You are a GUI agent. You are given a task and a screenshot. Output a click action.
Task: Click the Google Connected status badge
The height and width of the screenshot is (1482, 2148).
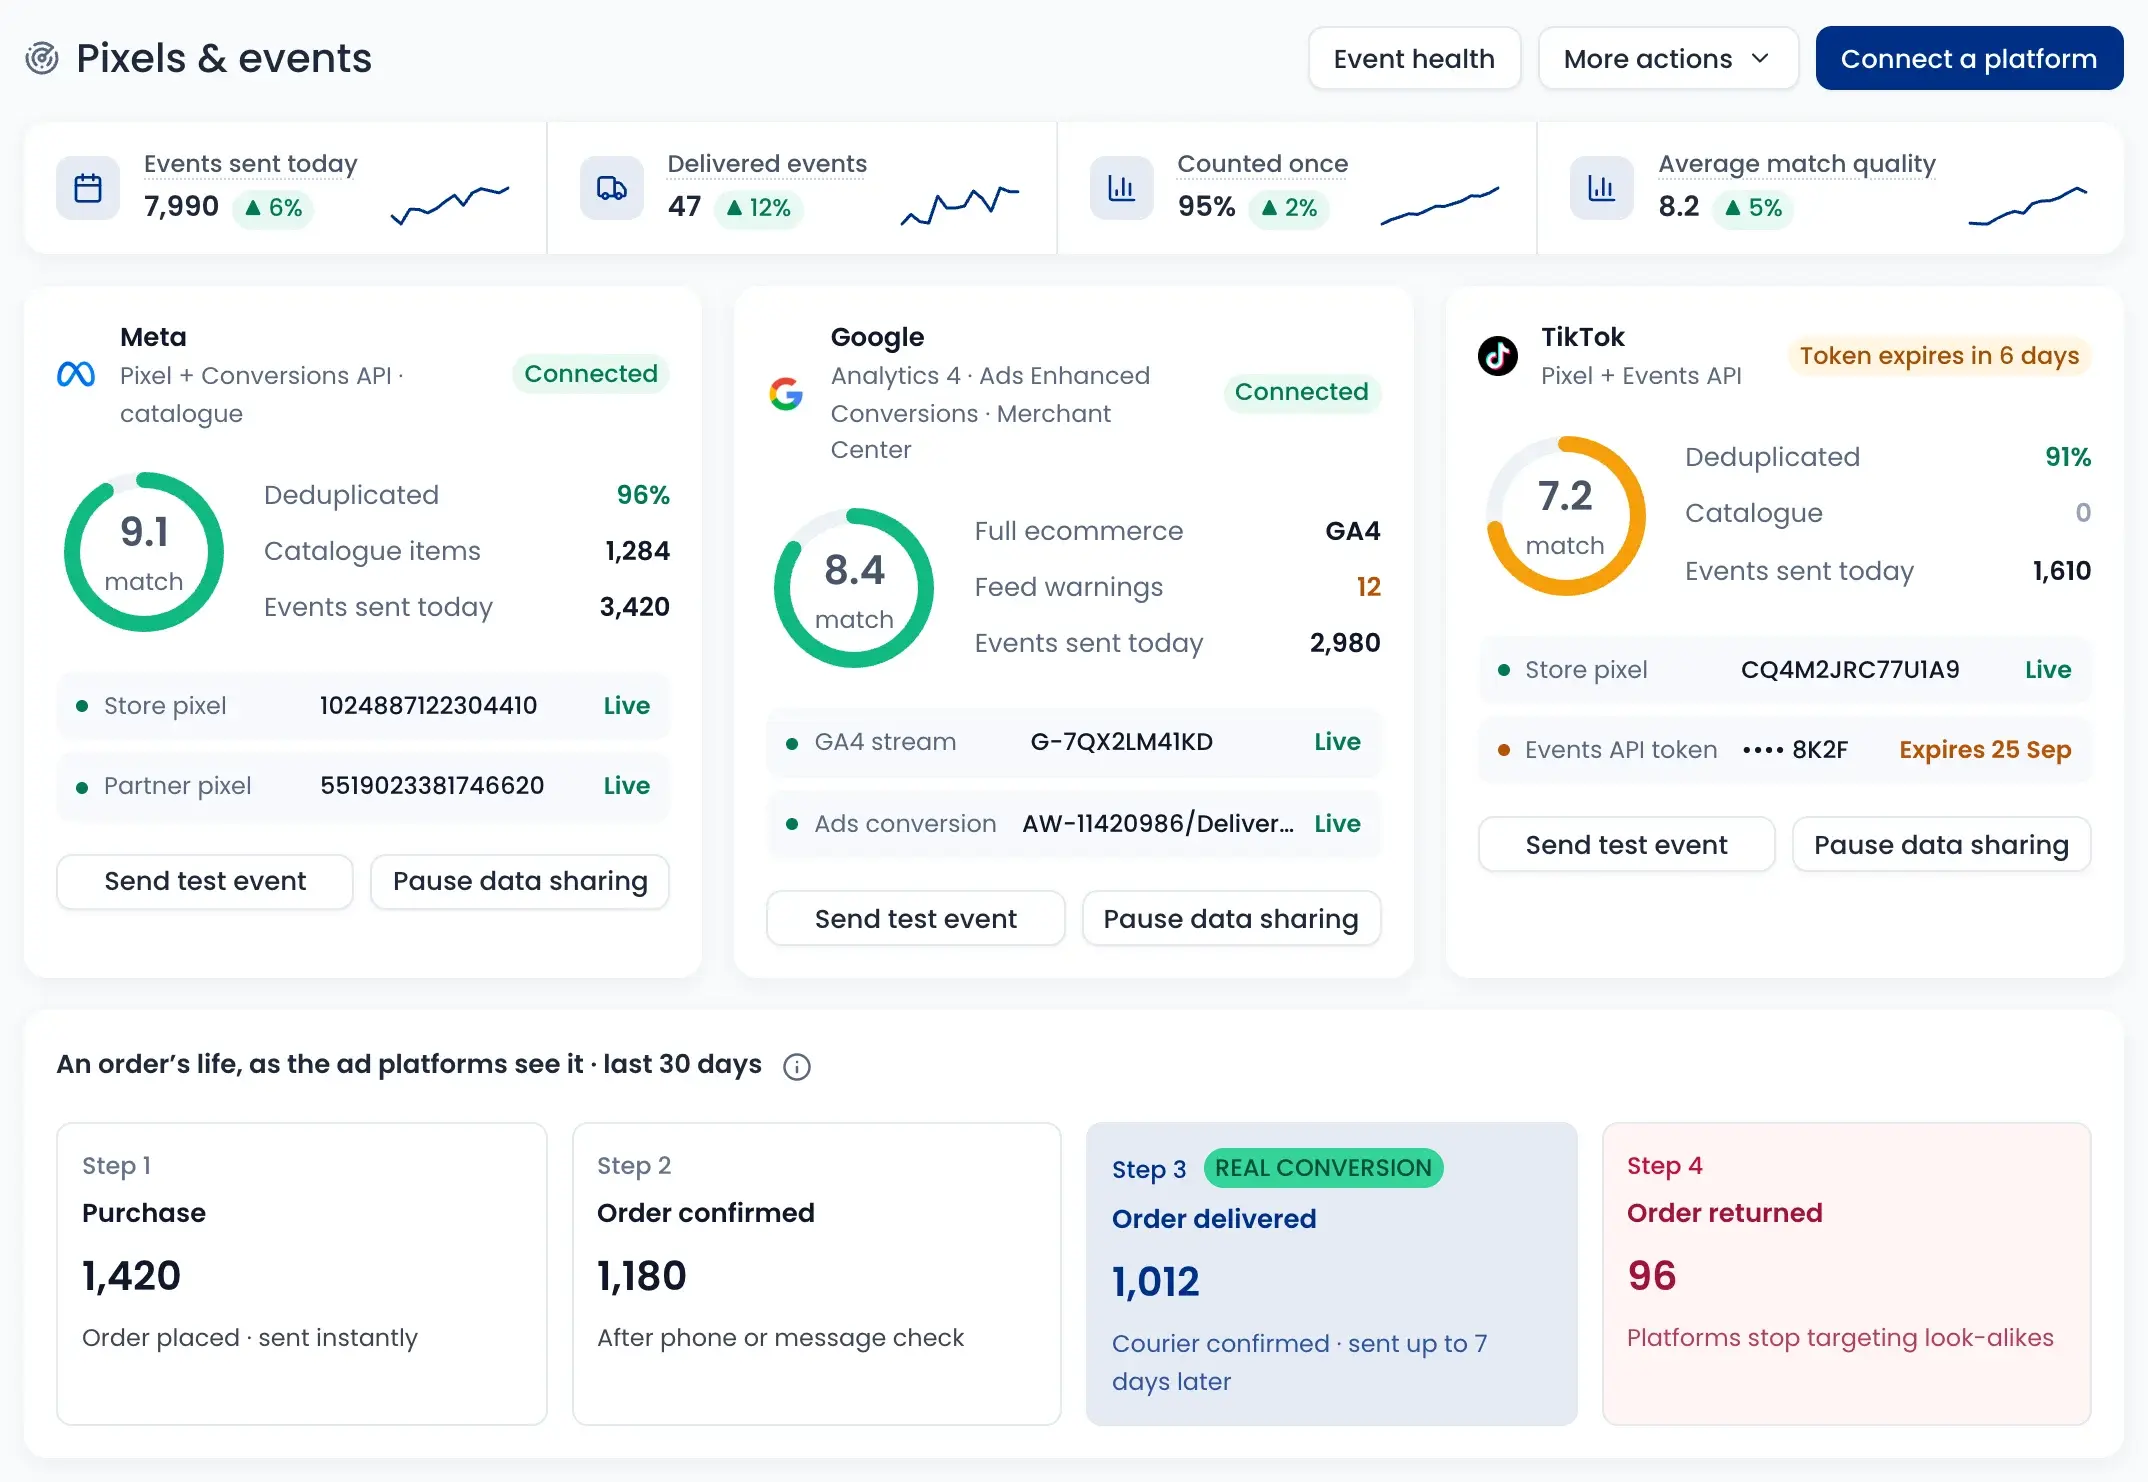tap(1301, 392)
